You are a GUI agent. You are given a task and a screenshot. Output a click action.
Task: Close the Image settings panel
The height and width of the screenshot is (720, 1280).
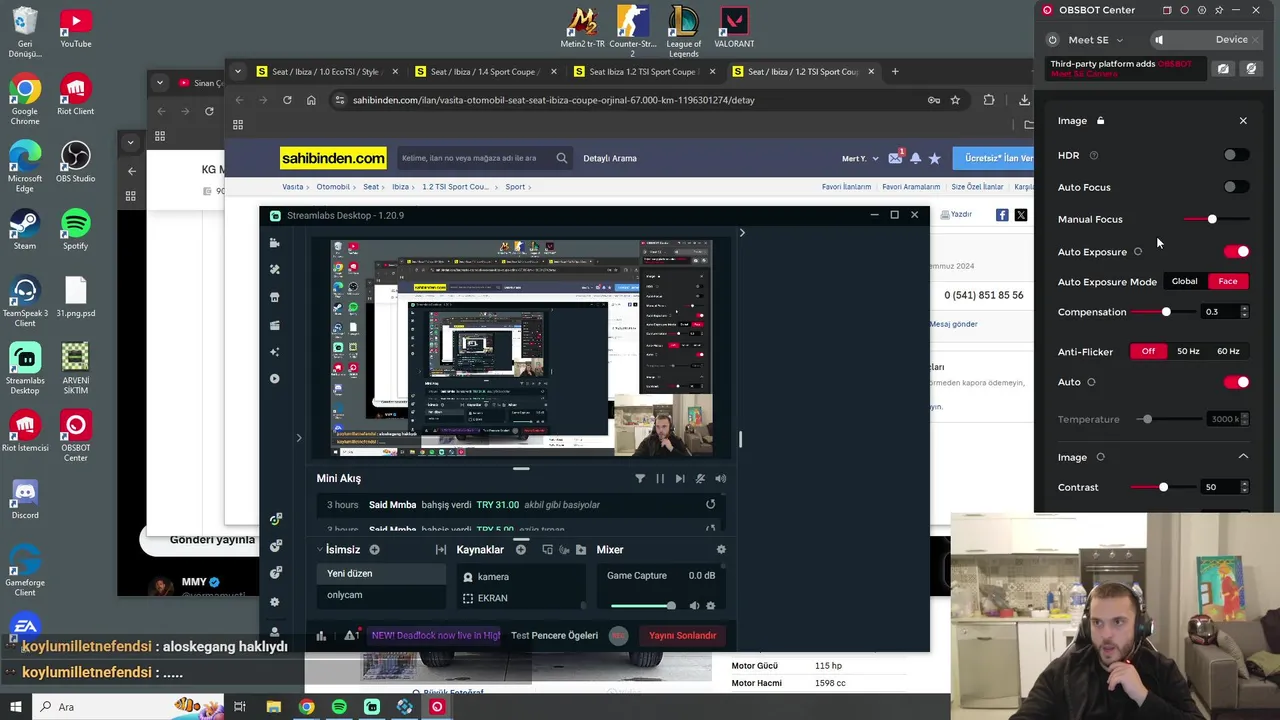[x=1243, y=121]
